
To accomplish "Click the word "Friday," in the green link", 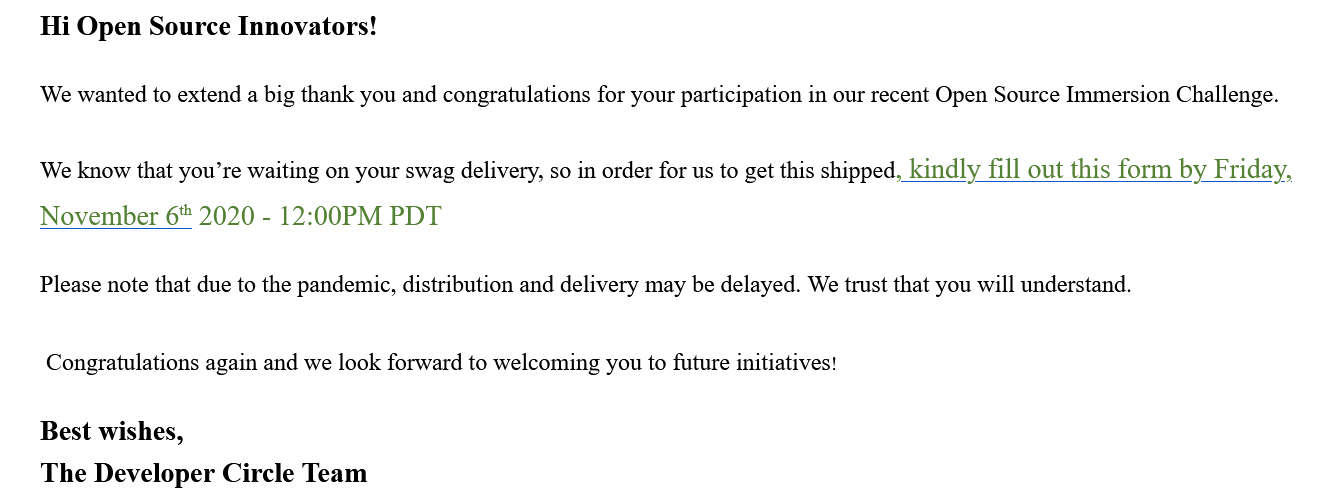I will (x=1252, y=170).
